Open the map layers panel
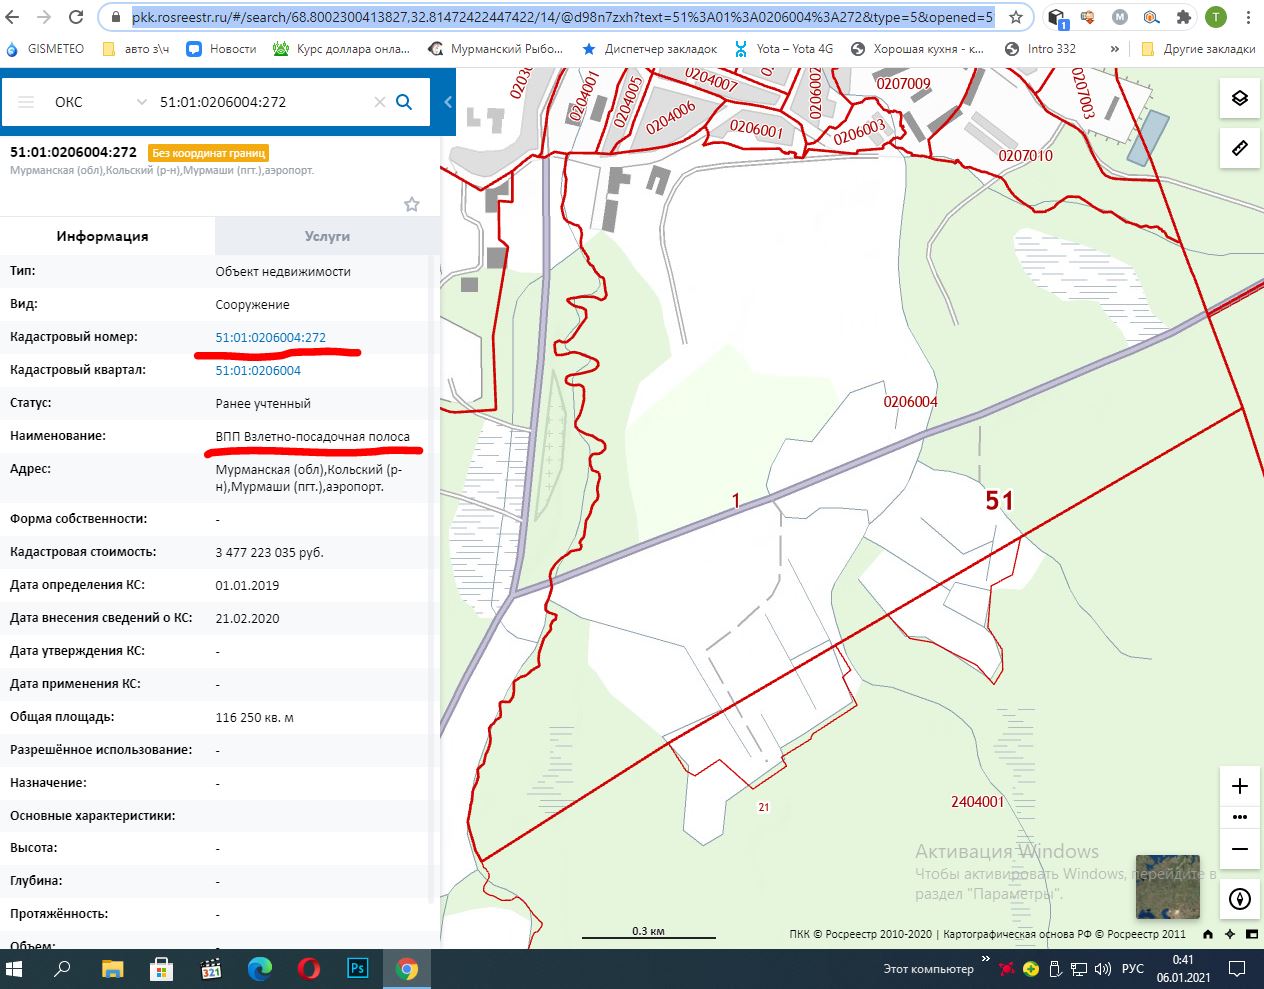Screen dimensions: 1264x989 click(1239, 98)
